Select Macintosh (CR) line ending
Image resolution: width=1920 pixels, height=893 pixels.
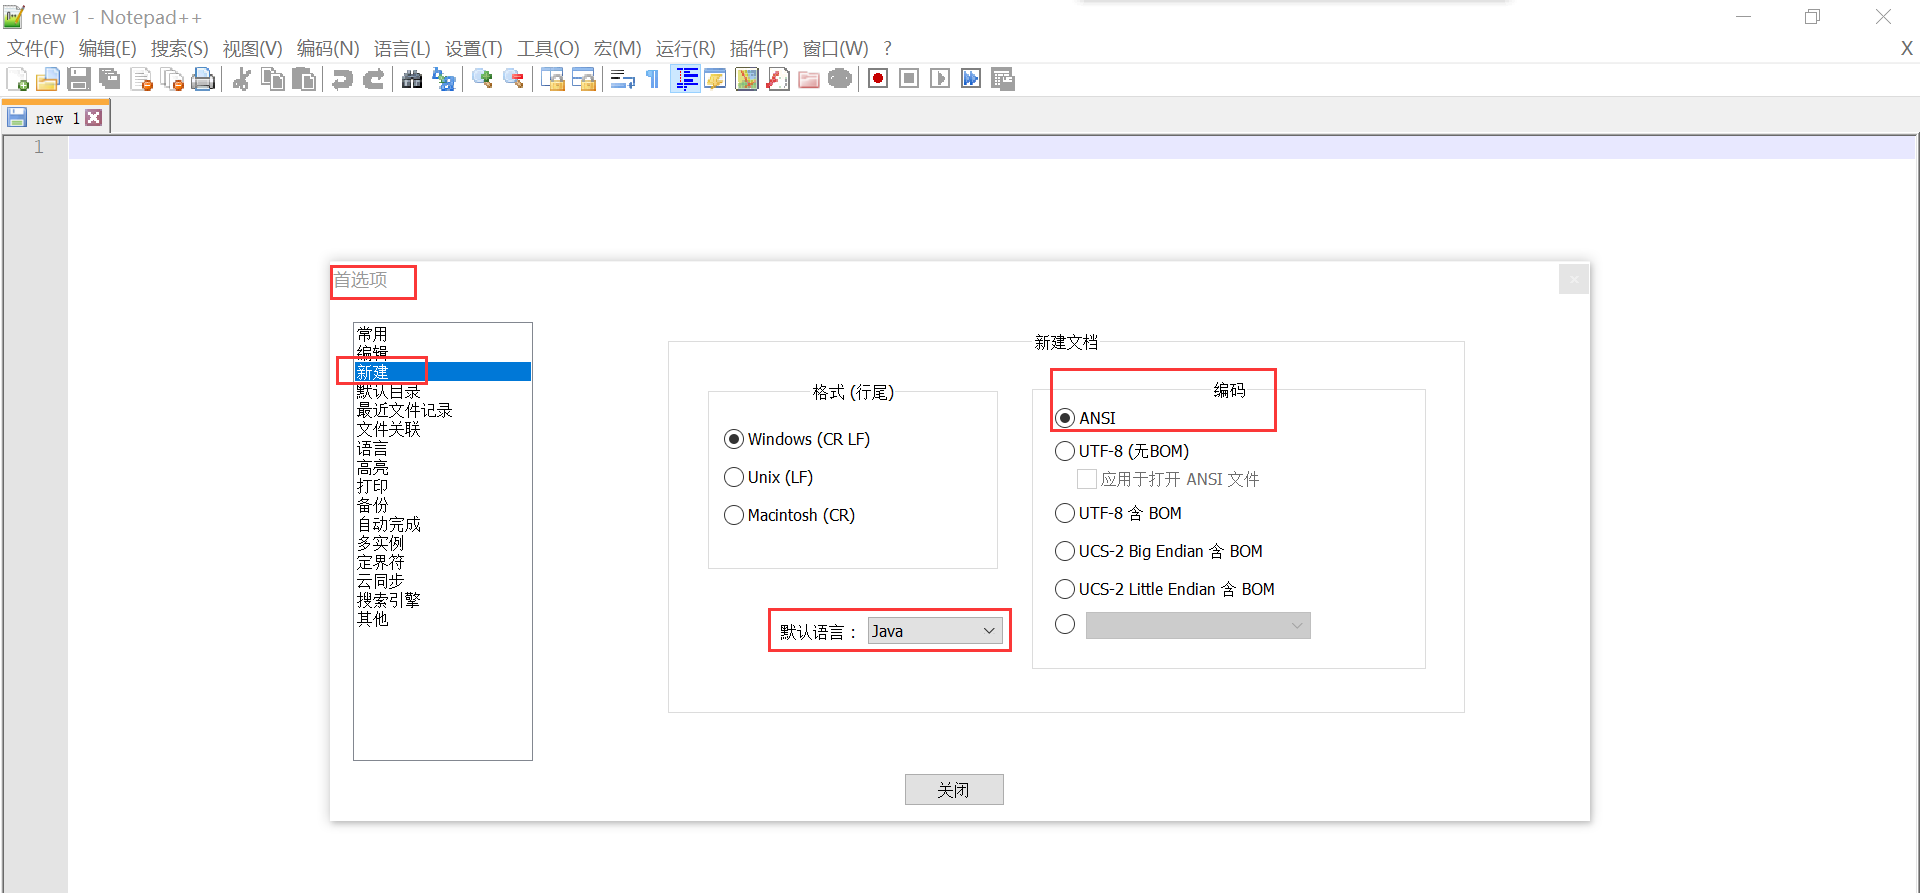pyautogui.click(x=789, y=515)
